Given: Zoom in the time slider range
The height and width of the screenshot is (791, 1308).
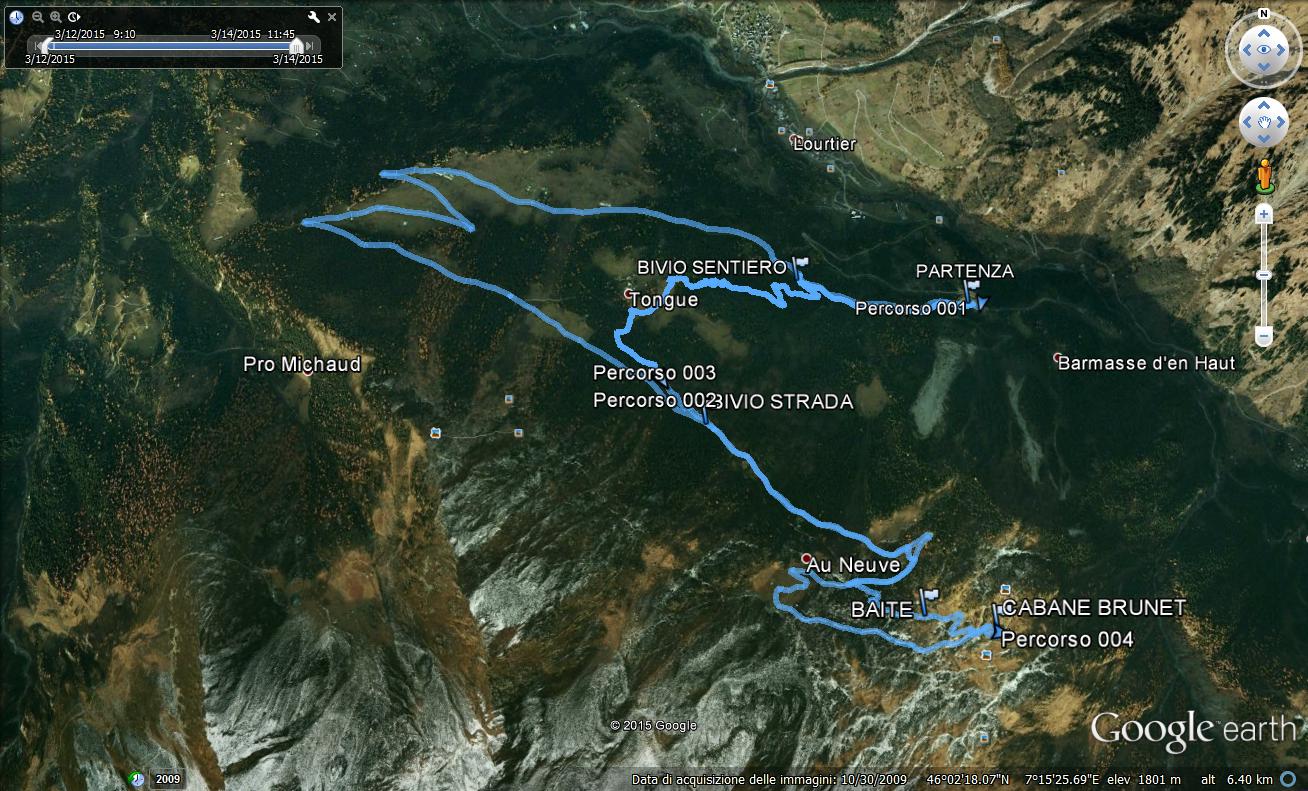Looking at the screenshot, I should pyautogui.click(x=56, y=17).
